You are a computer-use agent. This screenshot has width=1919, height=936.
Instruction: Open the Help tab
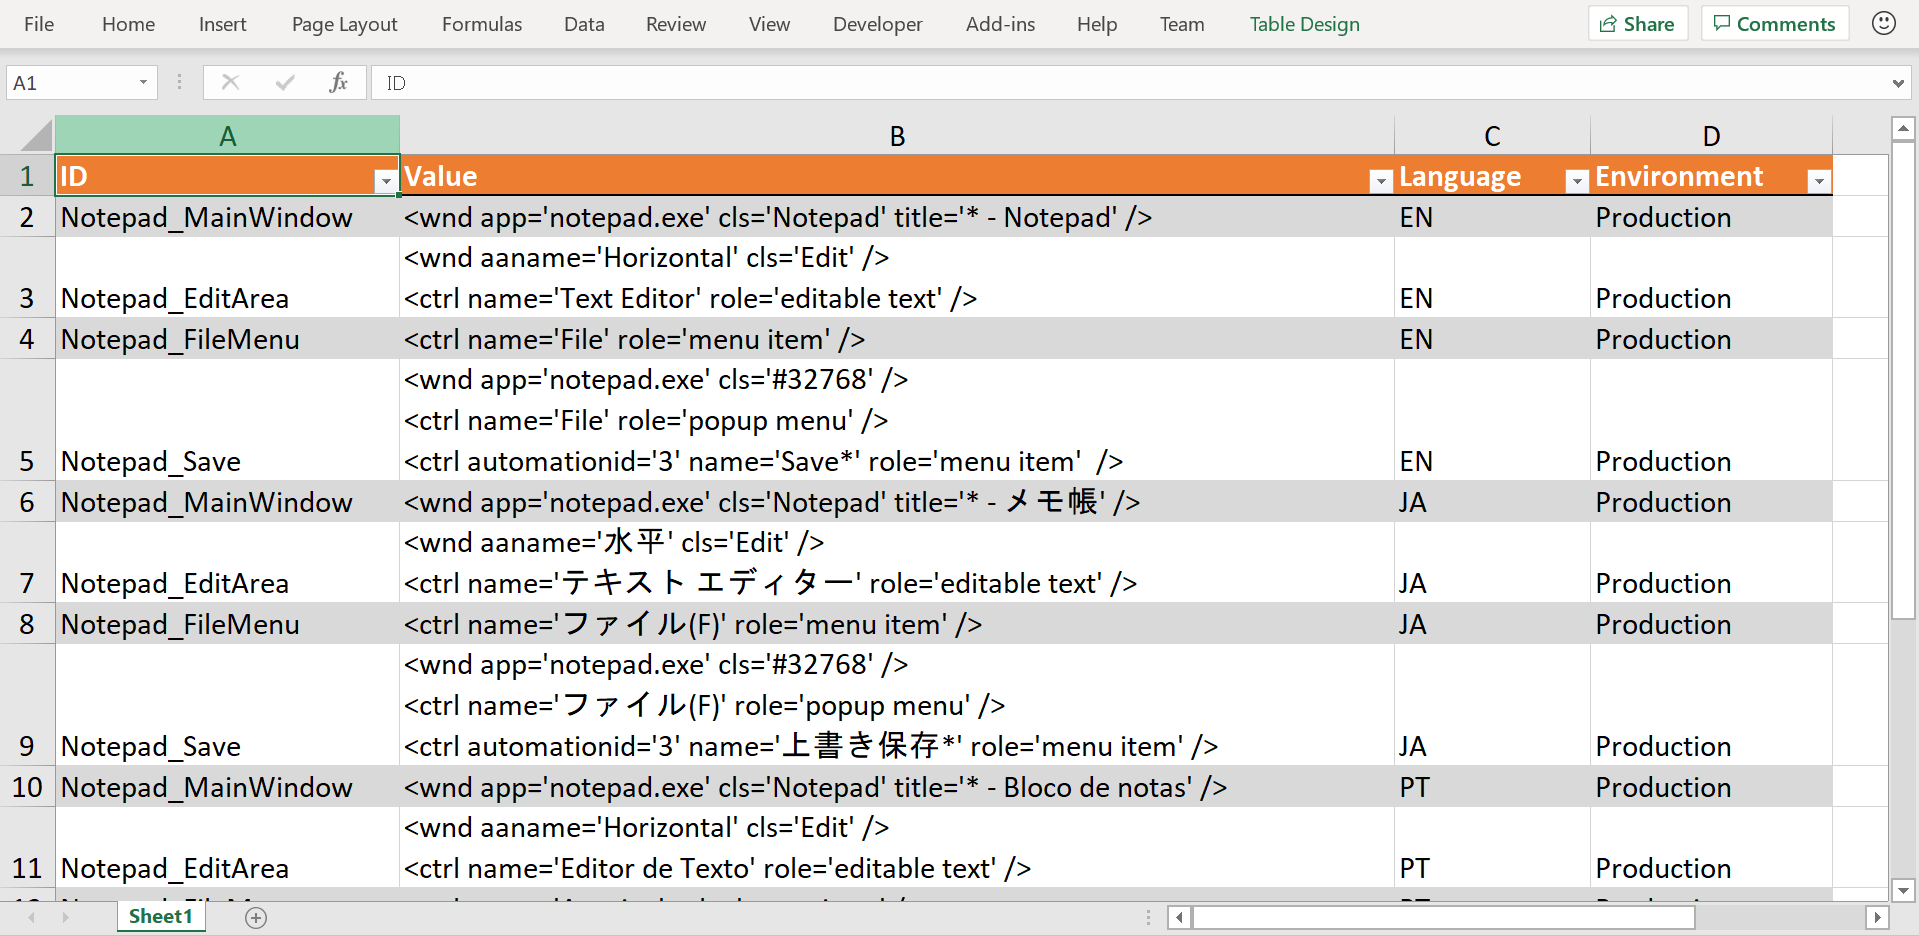[x=1096, y=24]
